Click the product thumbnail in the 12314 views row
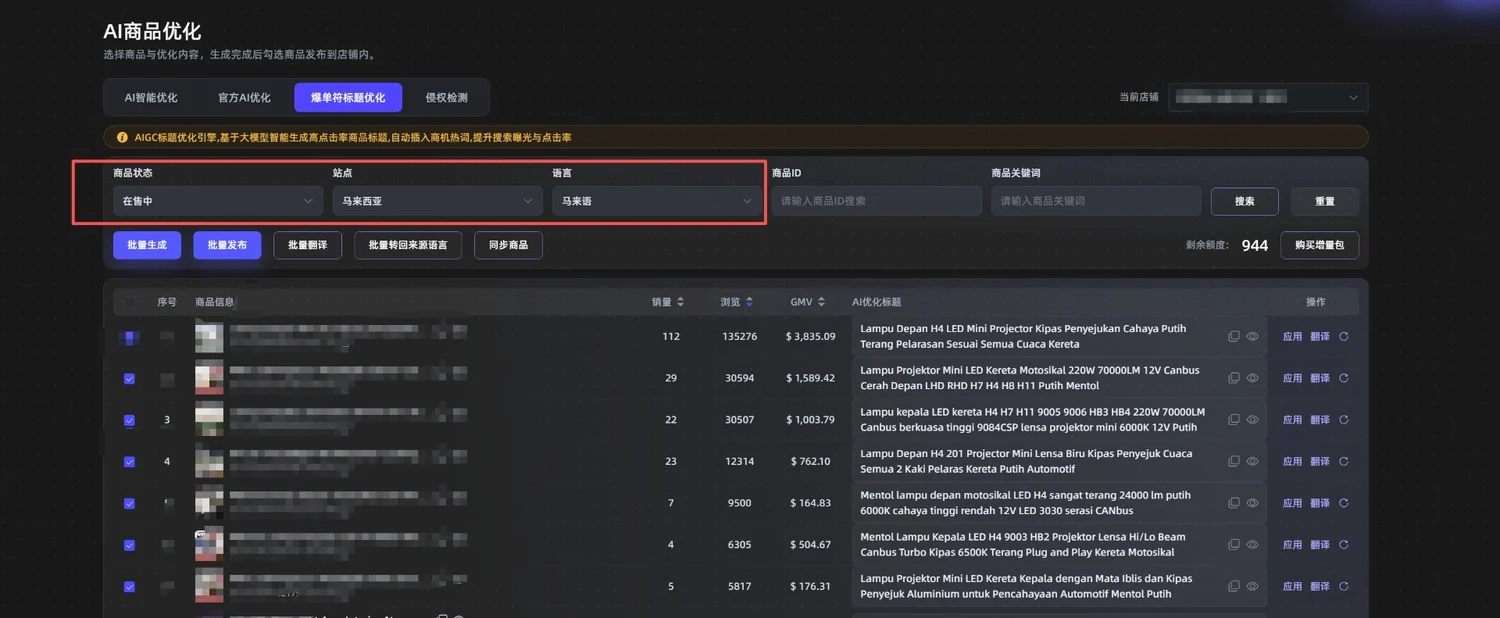Image resolution: width=1500 pixels, height=618 pixels. [209, 462]
